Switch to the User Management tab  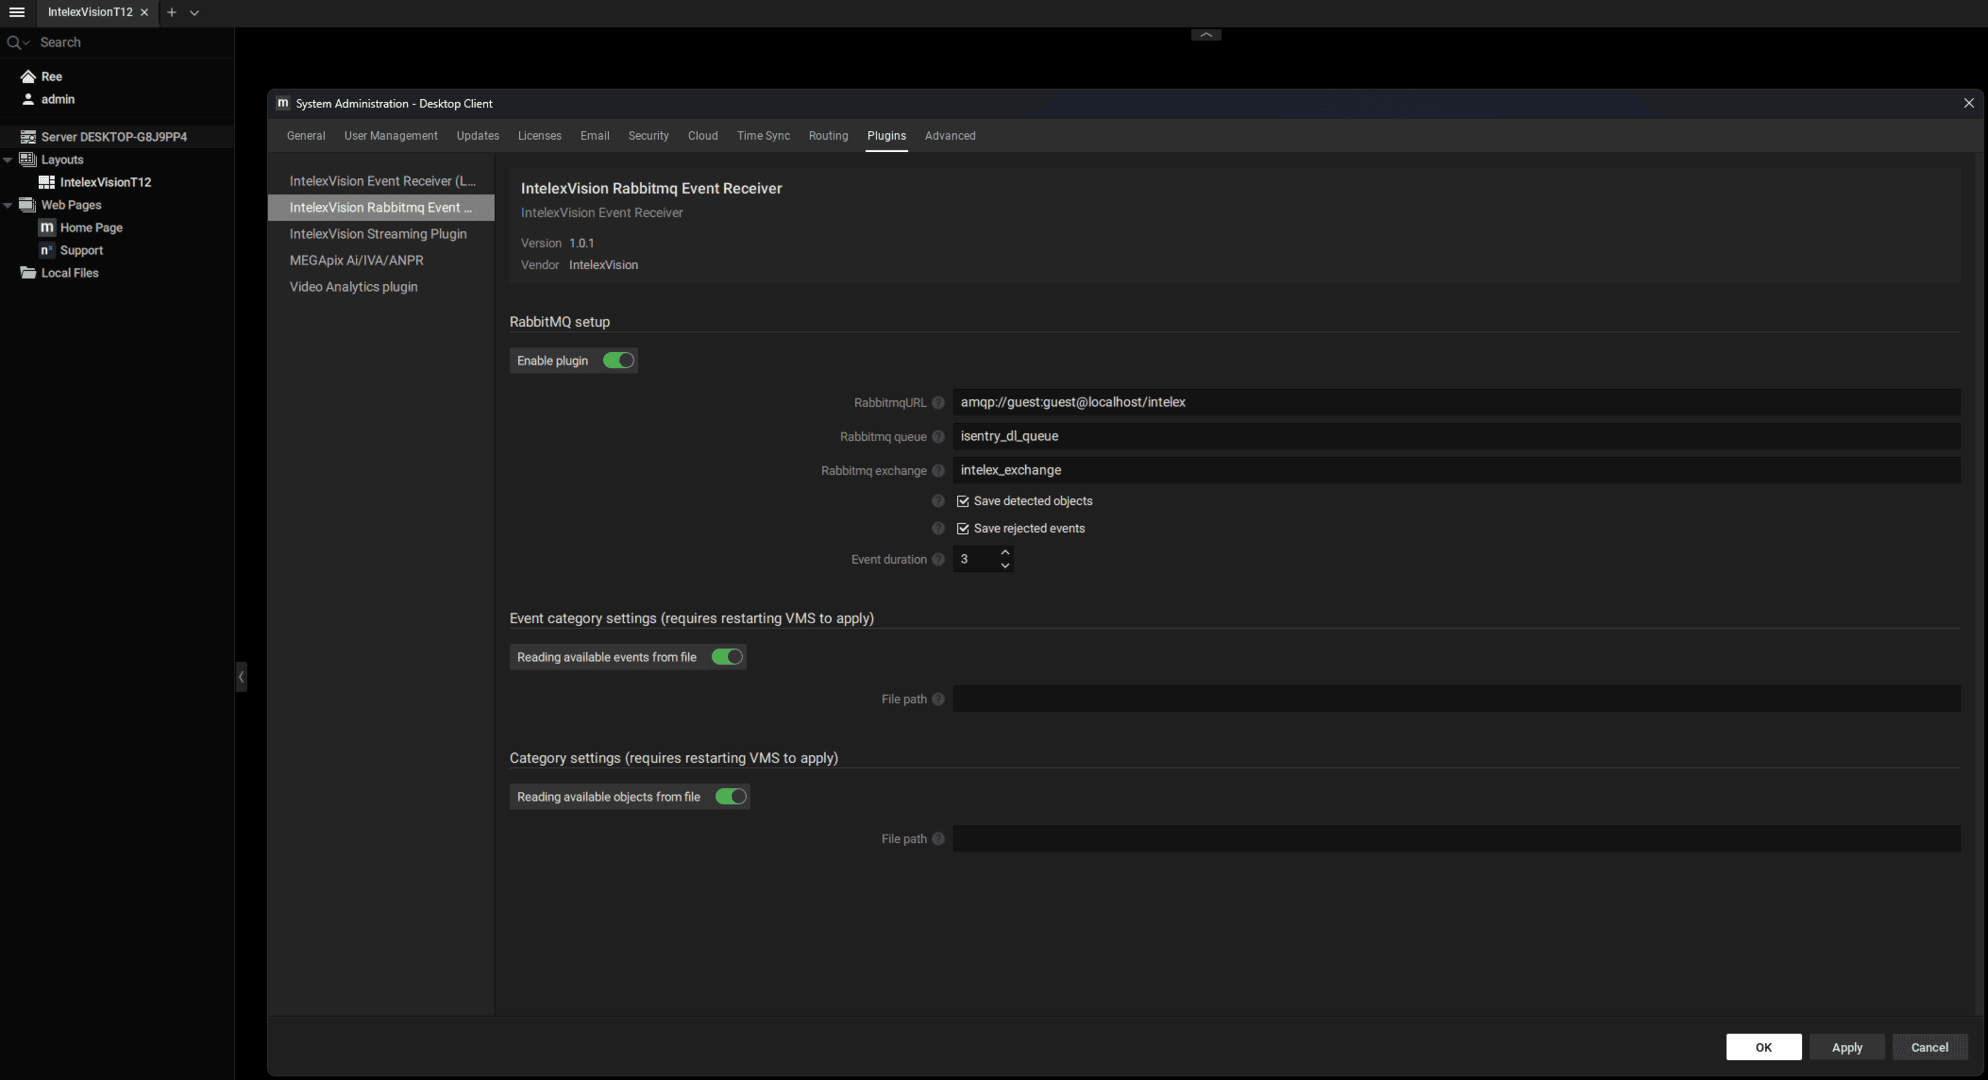pyautogui.click(x=390, y=136)
